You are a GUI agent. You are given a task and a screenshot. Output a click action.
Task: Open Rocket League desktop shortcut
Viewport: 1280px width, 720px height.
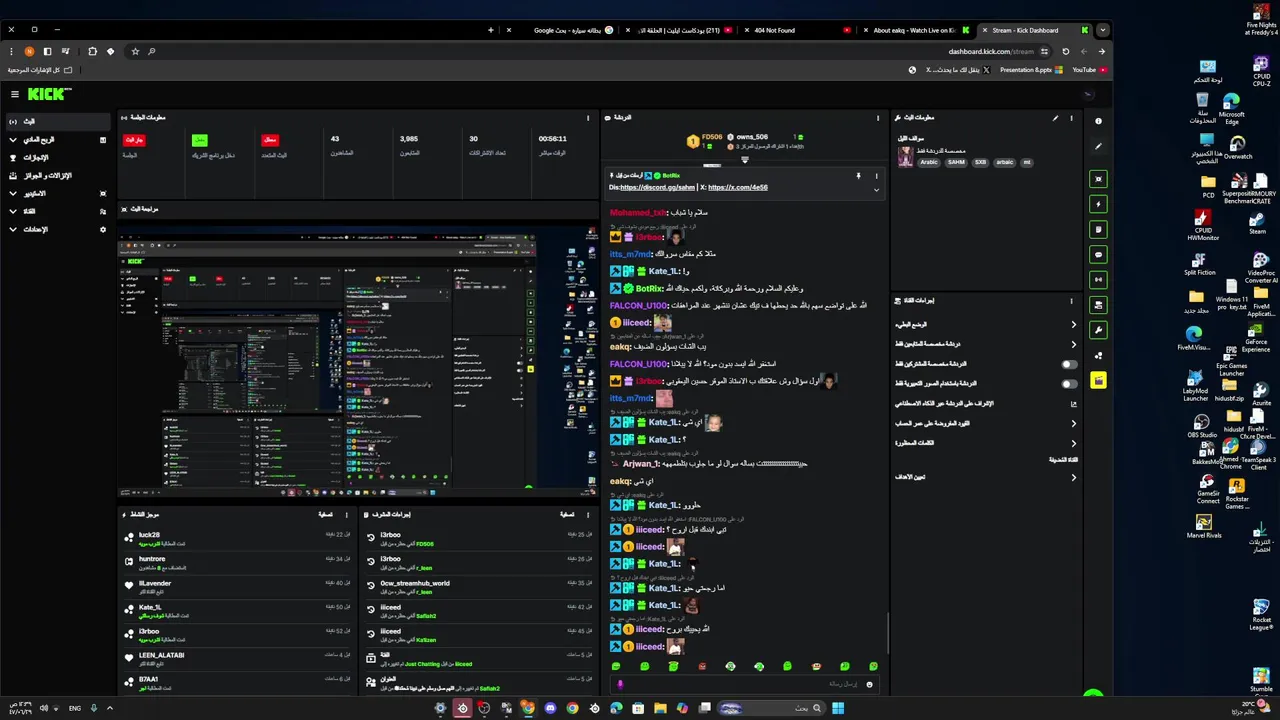click(1261, 613)
